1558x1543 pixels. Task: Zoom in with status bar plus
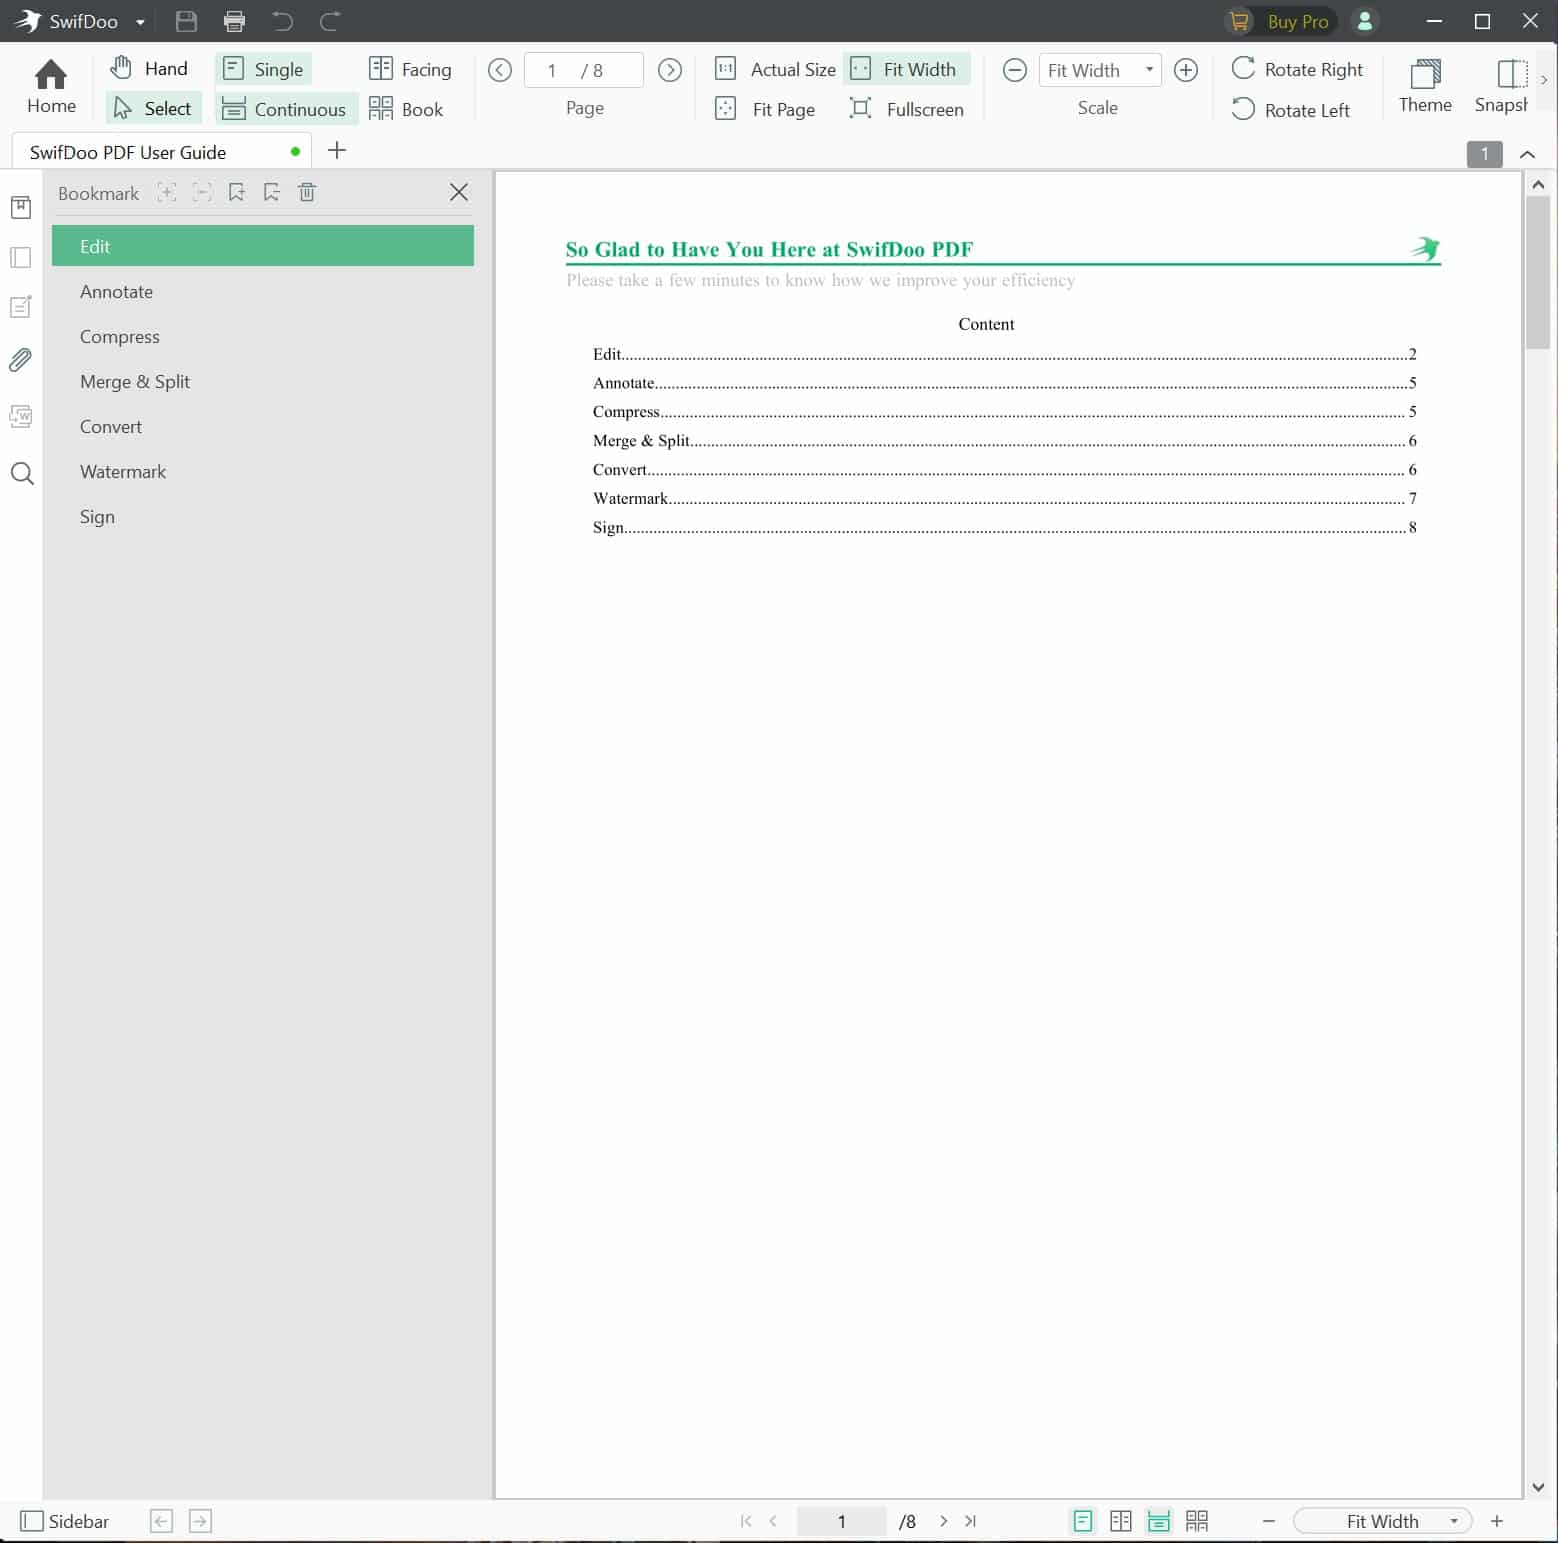(1497, 1521)
